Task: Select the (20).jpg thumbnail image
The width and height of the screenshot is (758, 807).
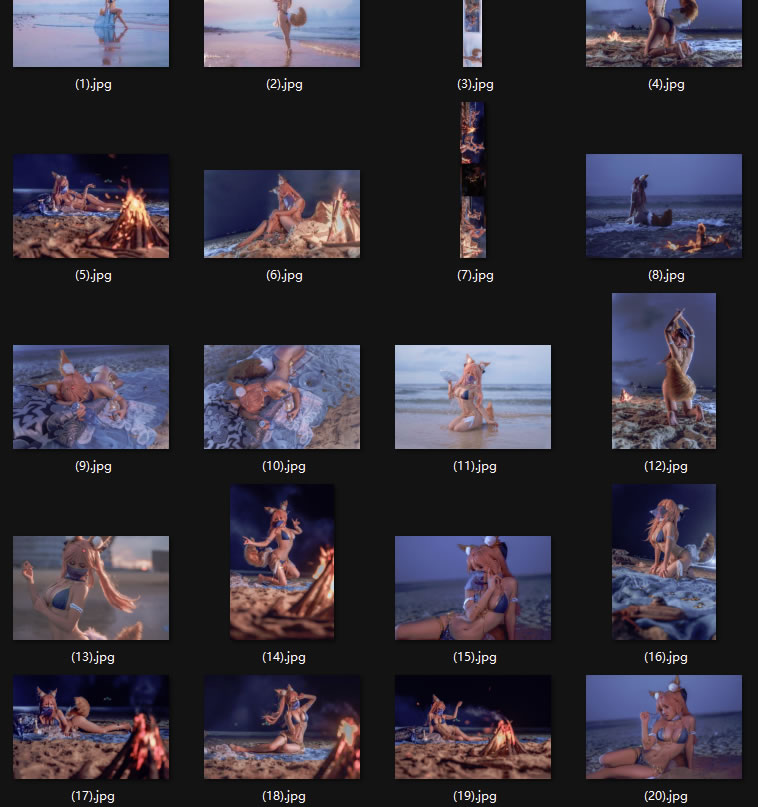Action: pos(664,727)
